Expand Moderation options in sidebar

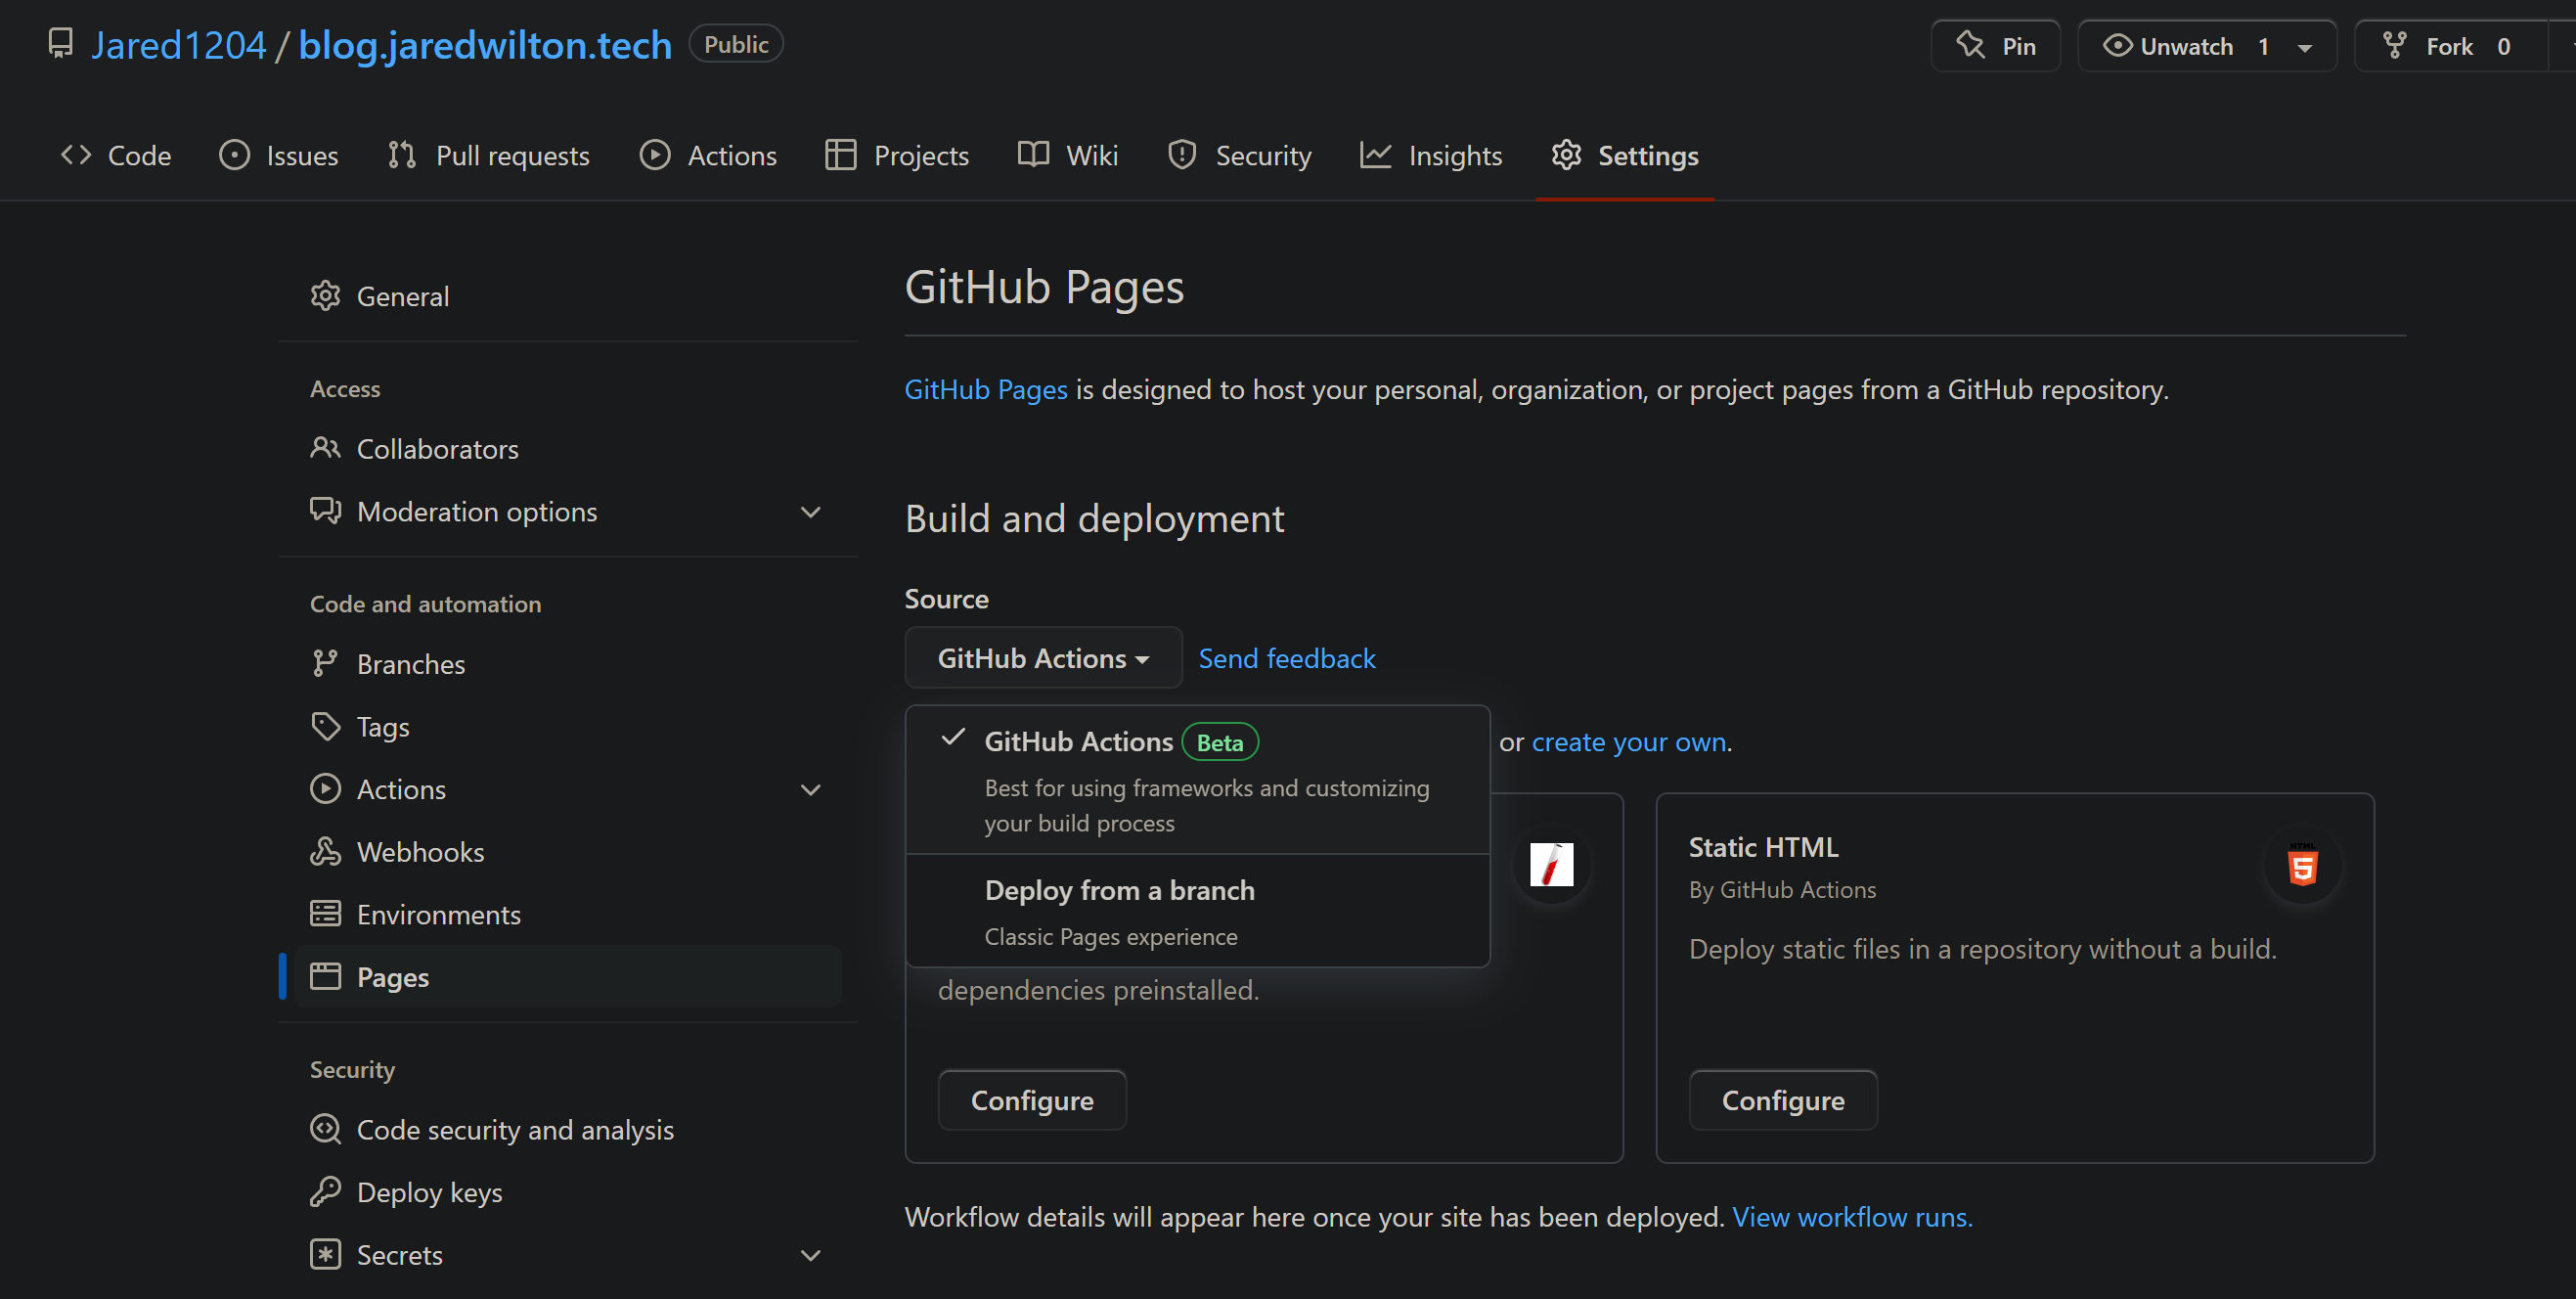(810, 512)
